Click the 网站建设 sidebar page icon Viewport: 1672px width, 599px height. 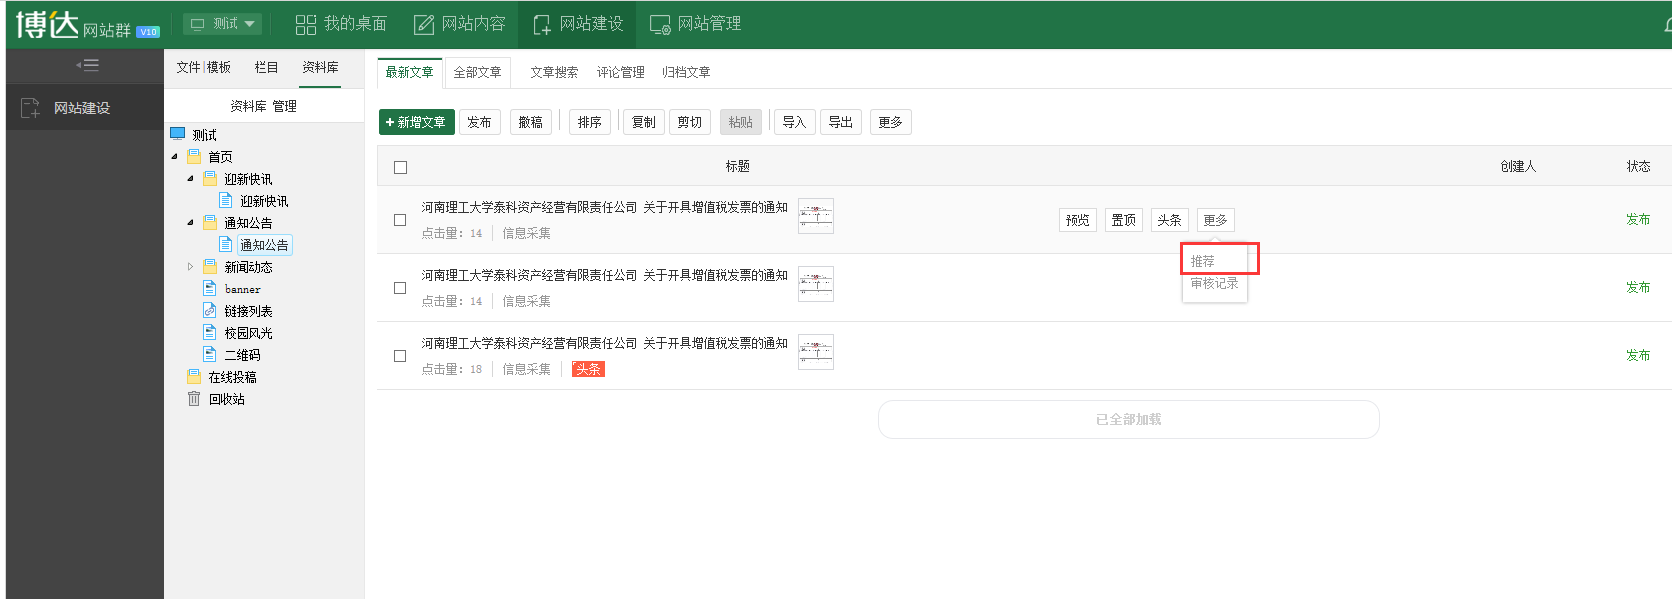[30, 108]
